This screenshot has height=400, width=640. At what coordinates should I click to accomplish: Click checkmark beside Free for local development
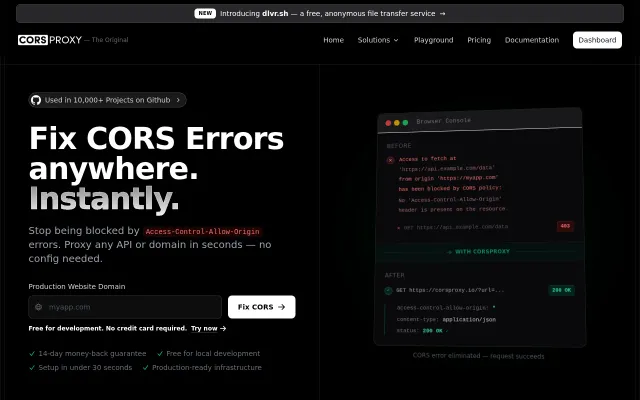[160, 353]
